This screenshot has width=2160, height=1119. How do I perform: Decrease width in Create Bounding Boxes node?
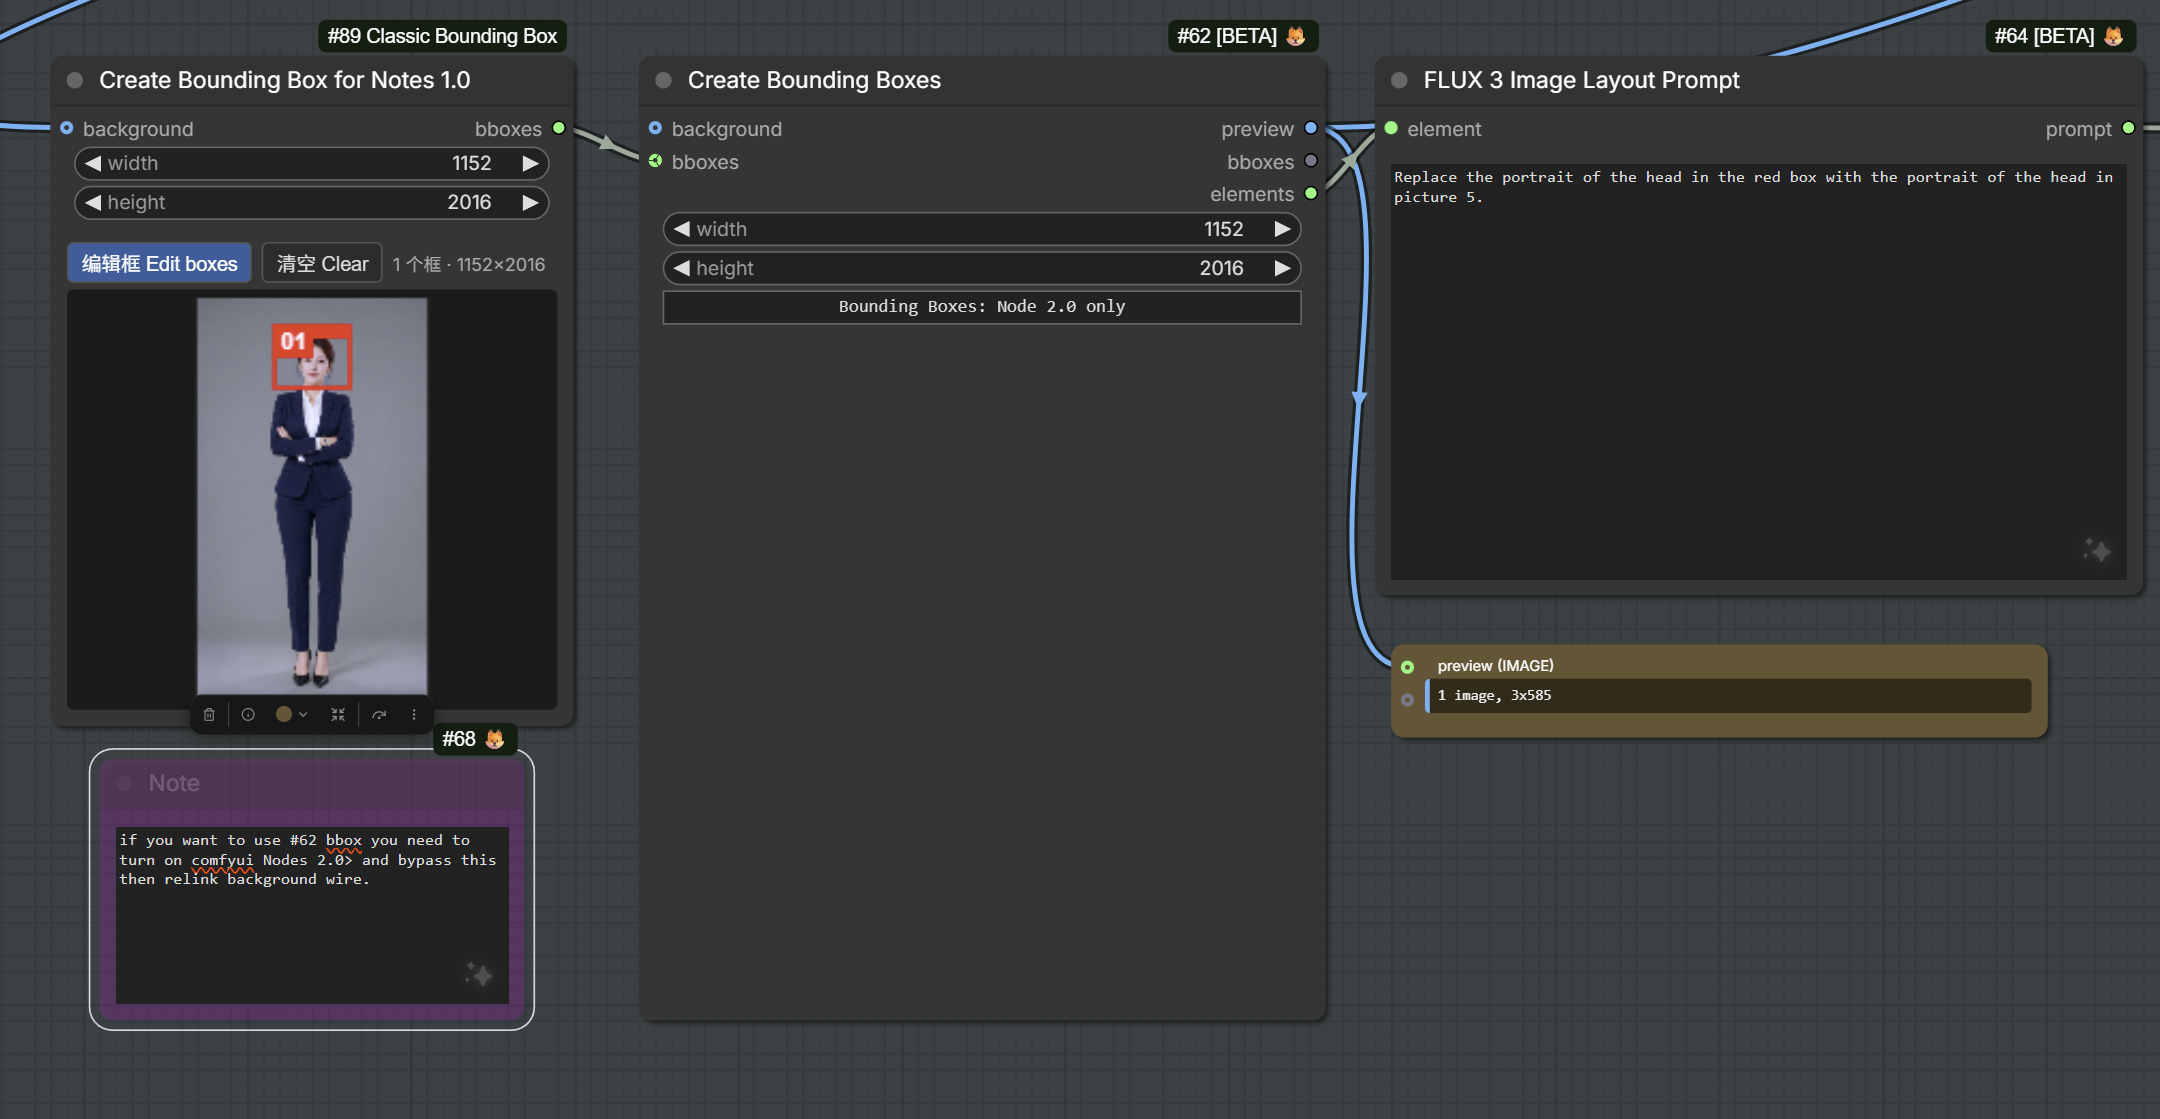coord(682,229)
